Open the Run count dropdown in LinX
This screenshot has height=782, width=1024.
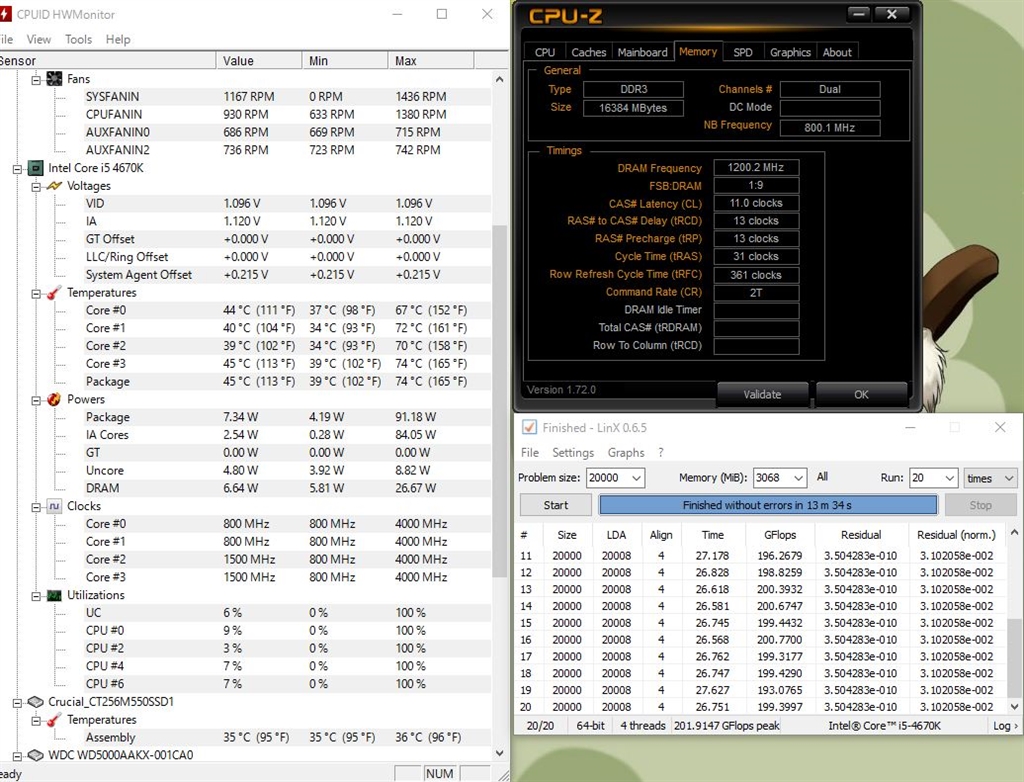[950, 478]
